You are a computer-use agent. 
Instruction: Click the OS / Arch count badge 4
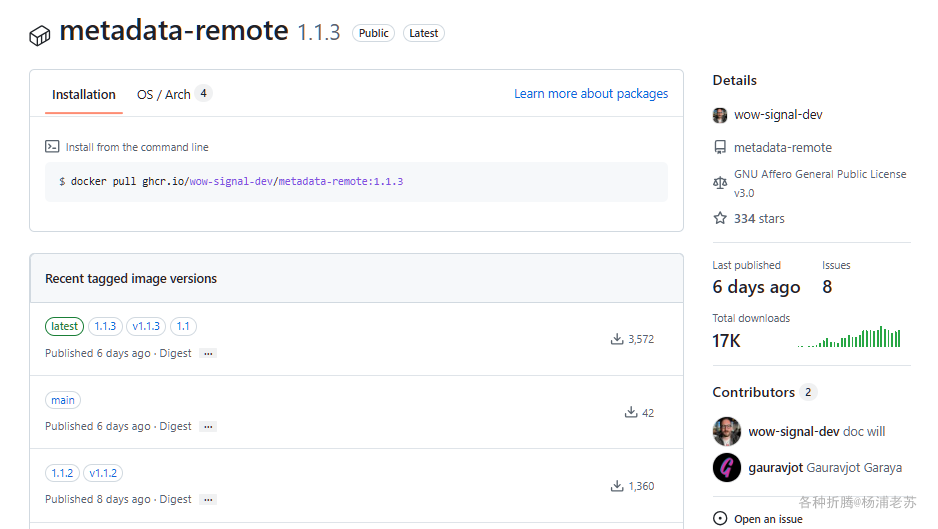pyautogui.click(x=203, y=93)
